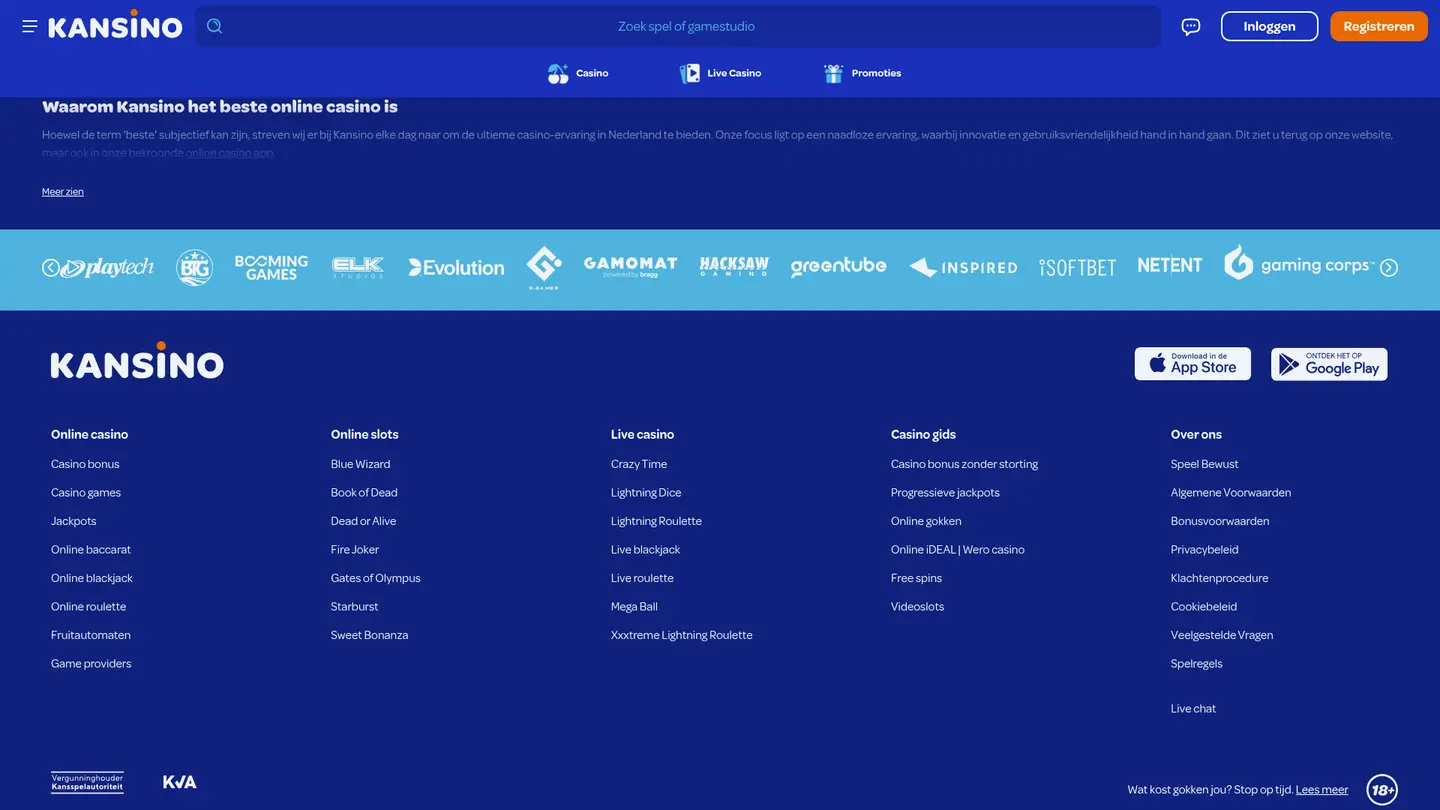Click the Kansino logo in header
Screen dimensions: 1440x810
point(115,27)
